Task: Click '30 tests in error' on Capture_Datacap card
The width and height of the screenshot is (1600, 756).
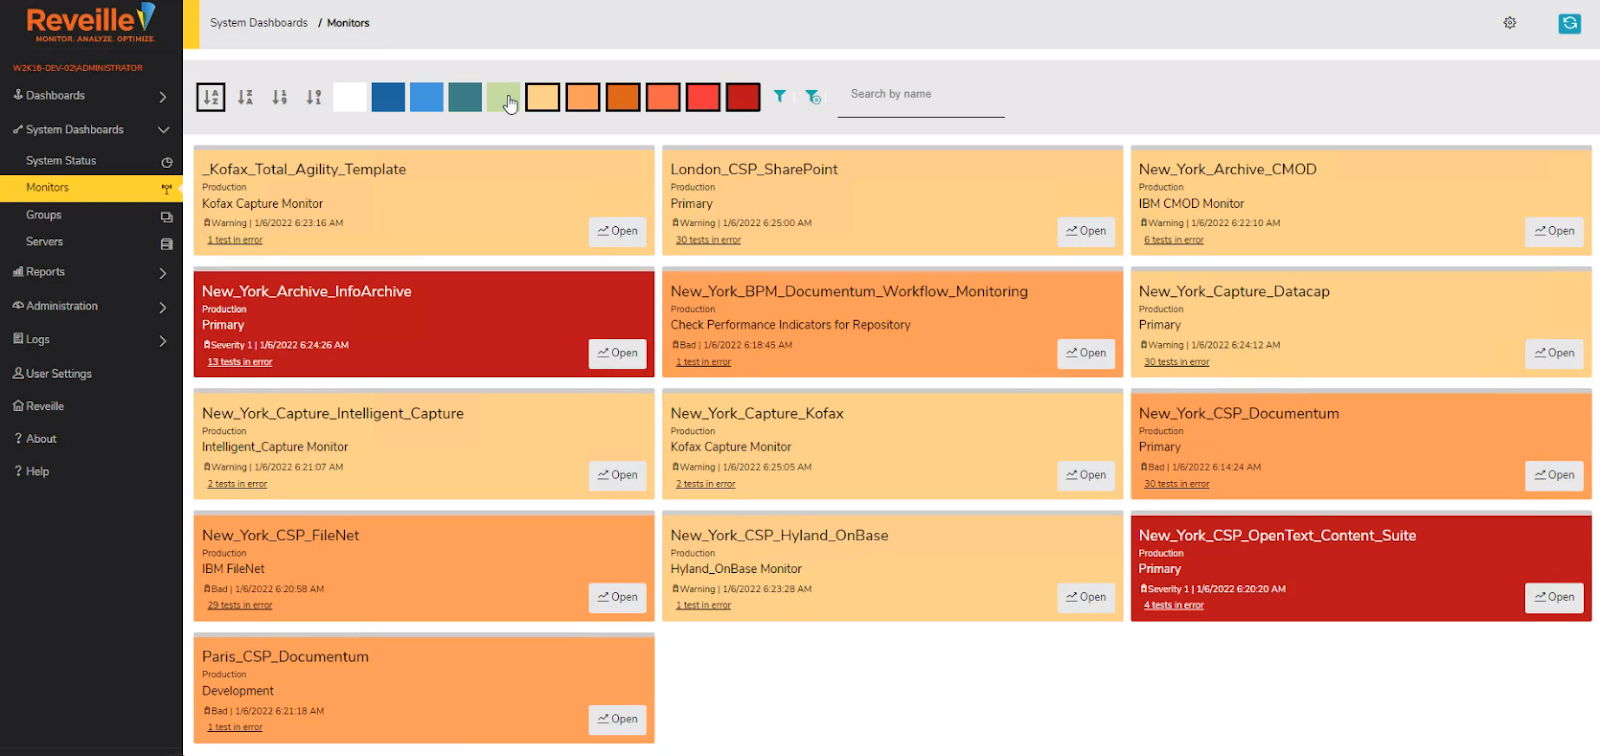Action: coord(1177,362)
